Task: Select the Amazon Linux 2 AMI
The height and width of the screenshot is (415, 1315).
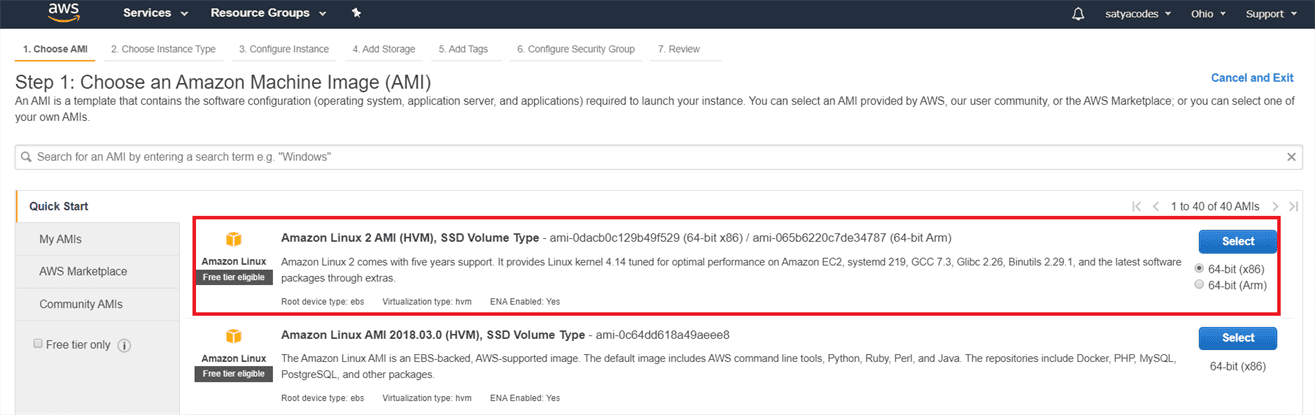Action: pyautogui.click(x=1238, y=241)
